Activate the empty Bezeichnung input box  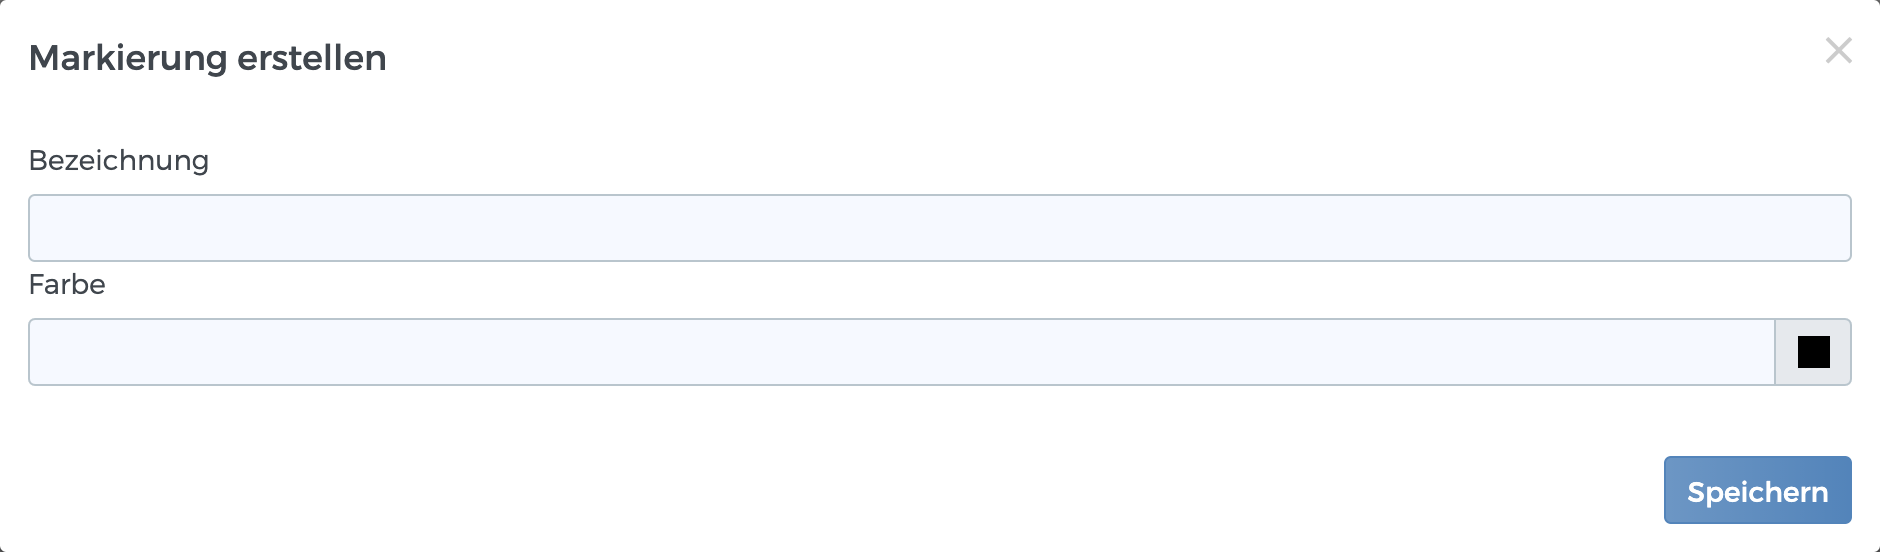point(939,228)
